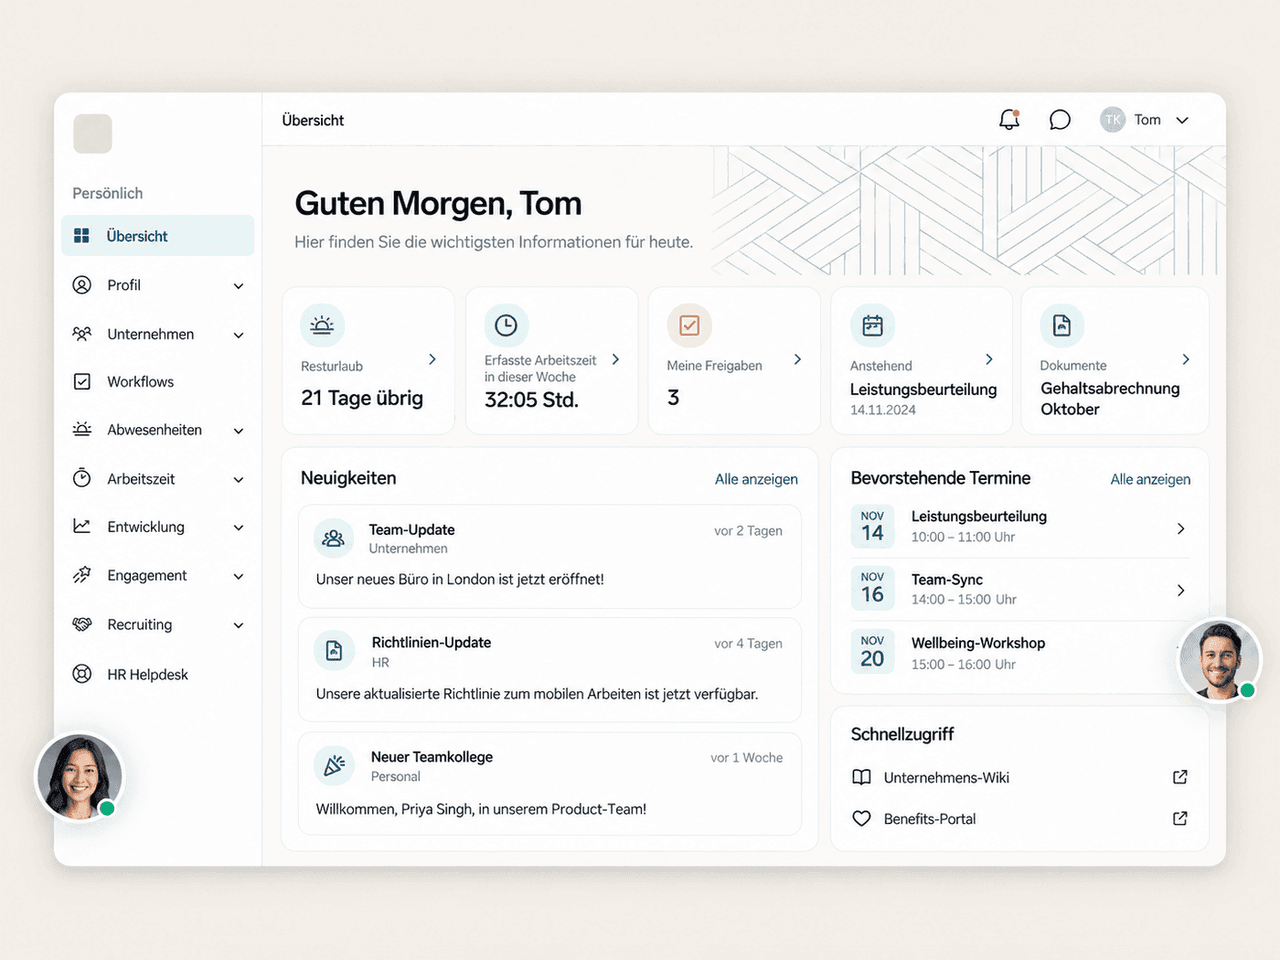Click the logo placeholder in sidebar
The width and height of the screenshot is (1280, 960).
click(93, 134)
